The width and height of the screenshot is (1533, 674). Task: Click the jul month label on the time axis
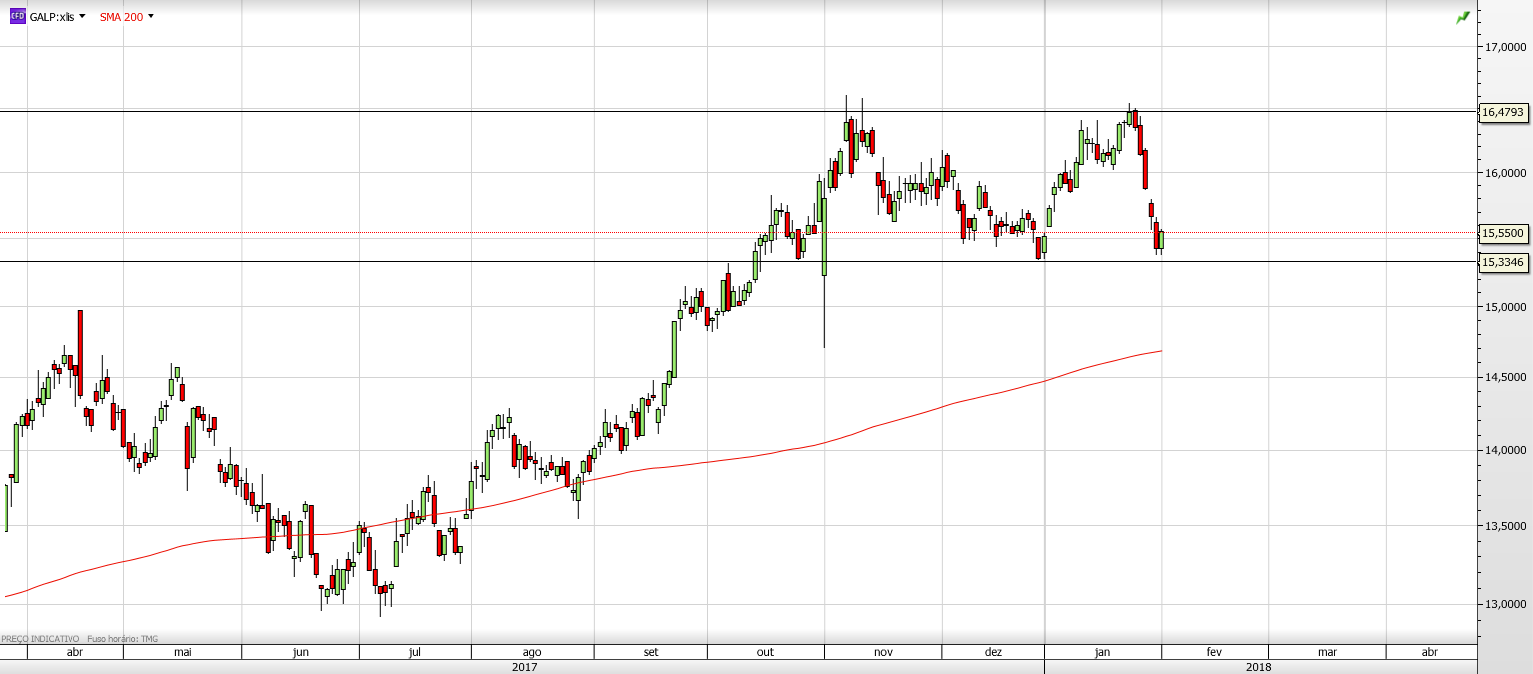[x=414, y=652]
